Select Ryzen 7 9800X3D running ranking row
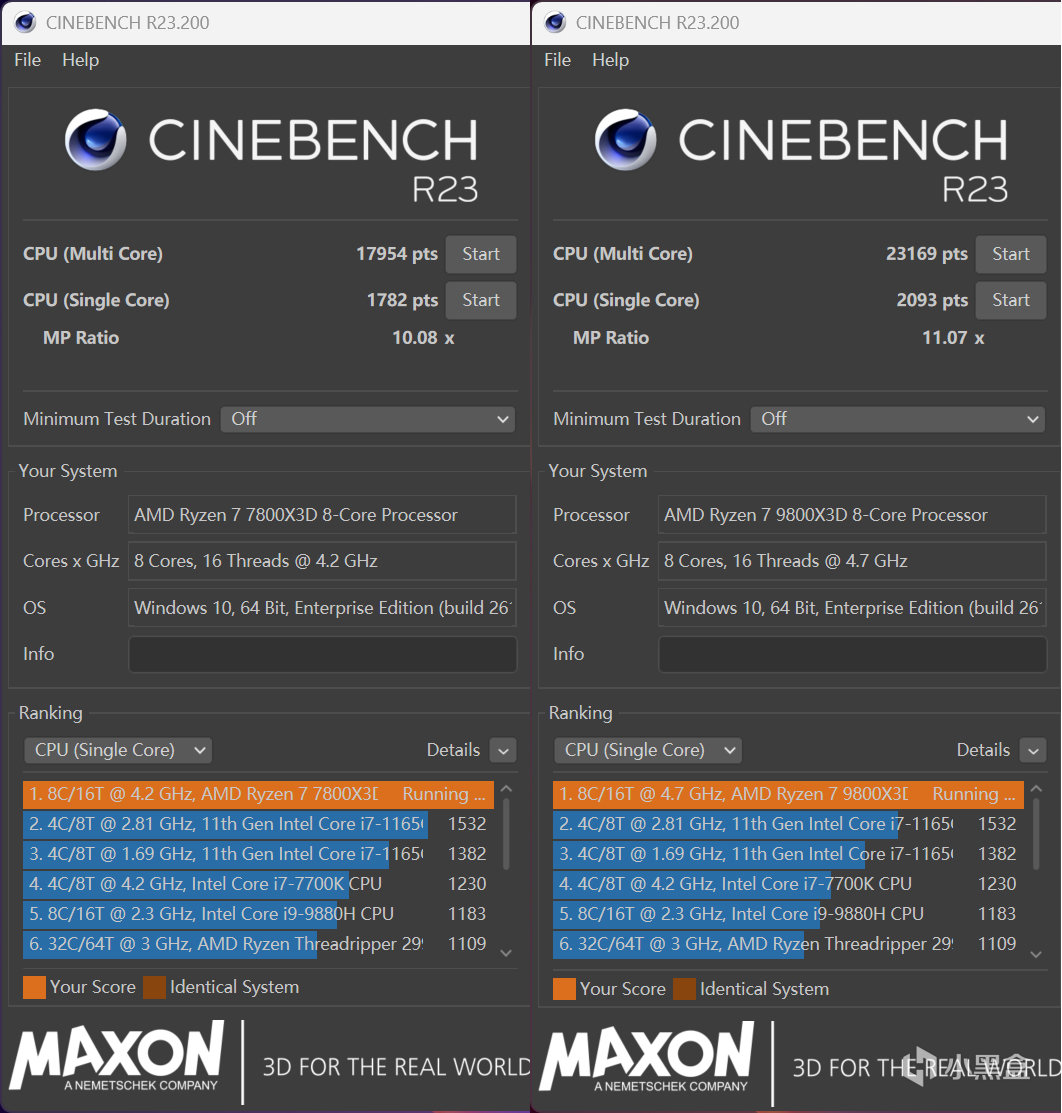The width and height of the screenshot is (1062, 1113). [788, 794]
